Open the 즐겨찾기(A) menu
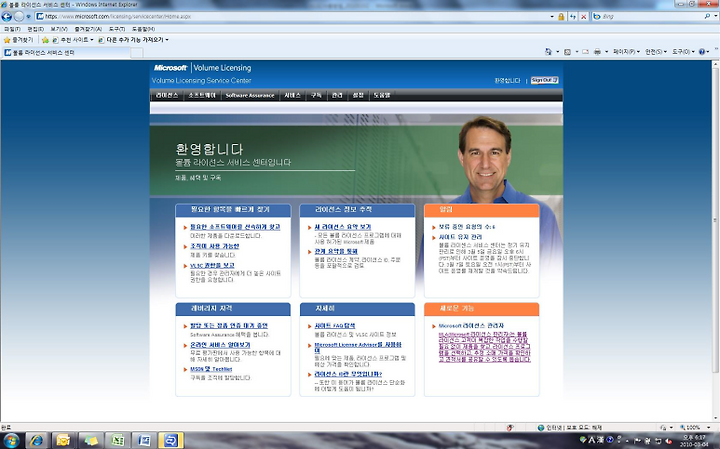 click(x=88, y=29)
